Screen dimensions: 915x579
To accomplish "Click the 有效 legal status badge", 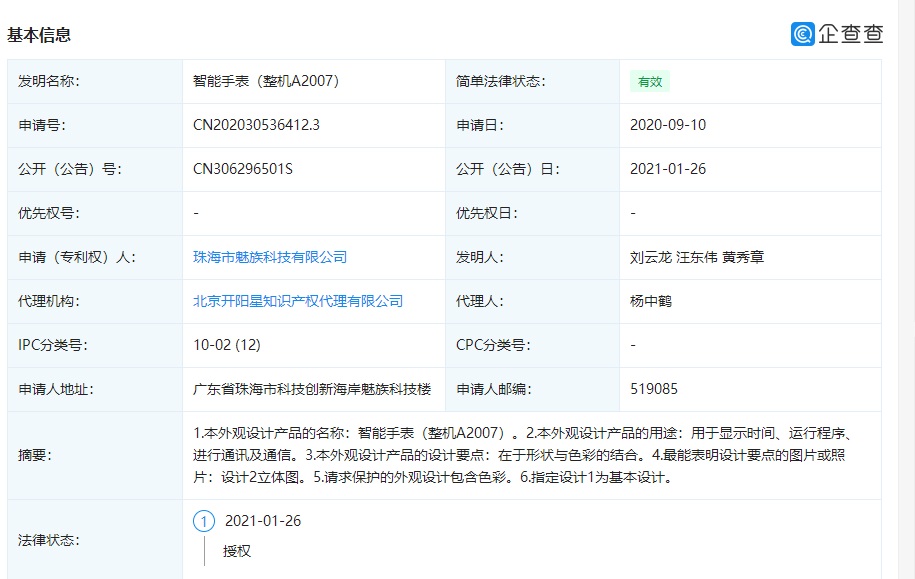I will pyautogui.click(x=649, y=82).
